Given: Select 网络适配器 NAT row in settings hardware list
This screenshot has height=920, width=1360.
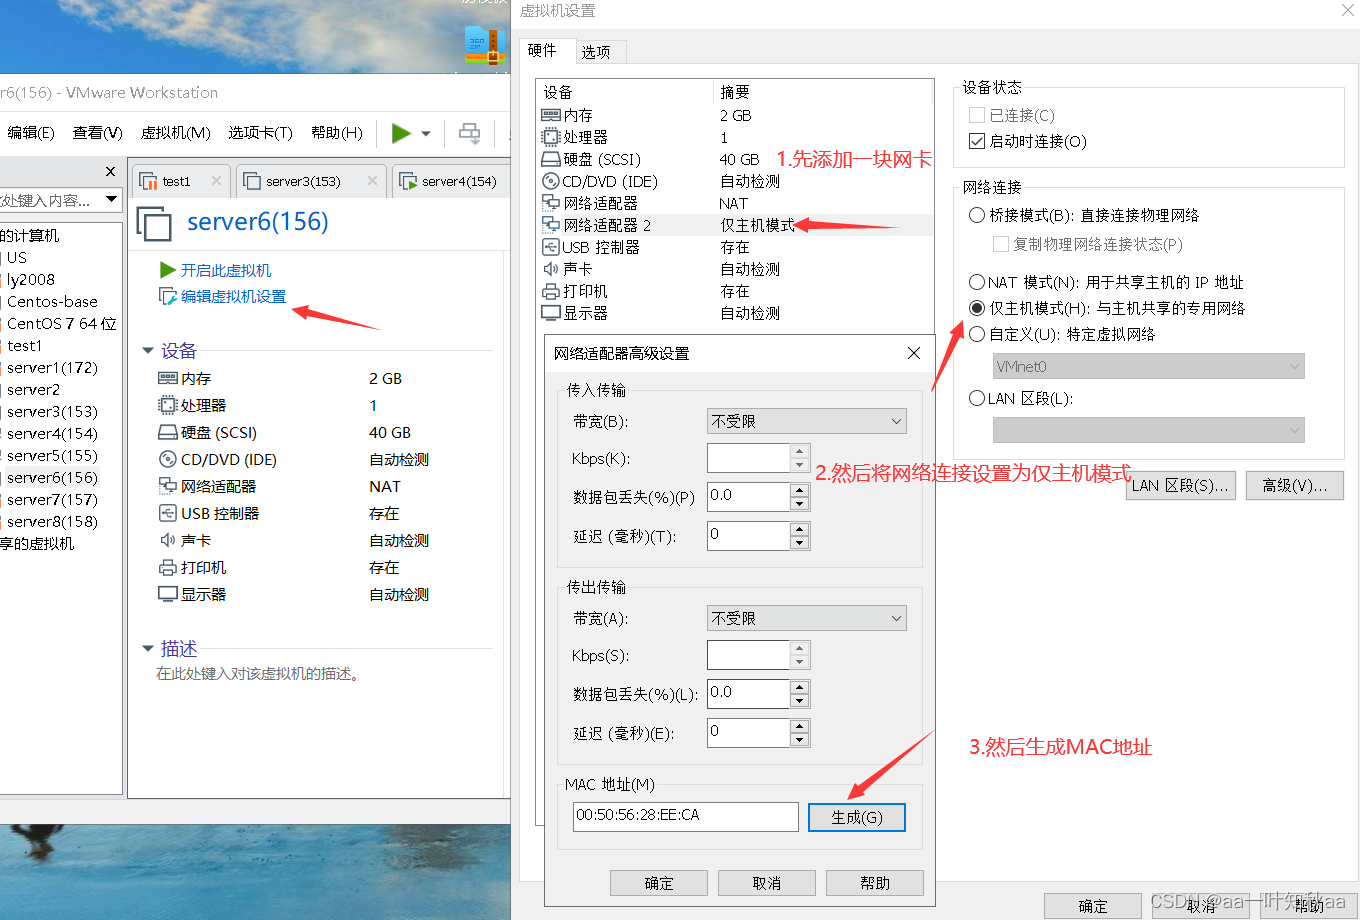Looking at the screenshot, I should click(x=736, y=203).
